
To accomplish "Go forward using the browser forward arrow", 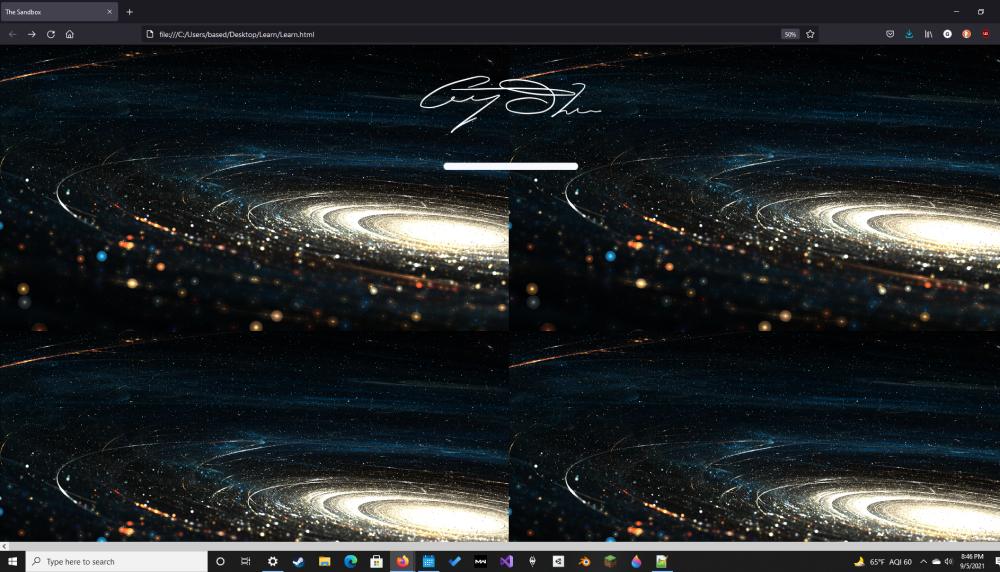I will (x=31, y=34).
